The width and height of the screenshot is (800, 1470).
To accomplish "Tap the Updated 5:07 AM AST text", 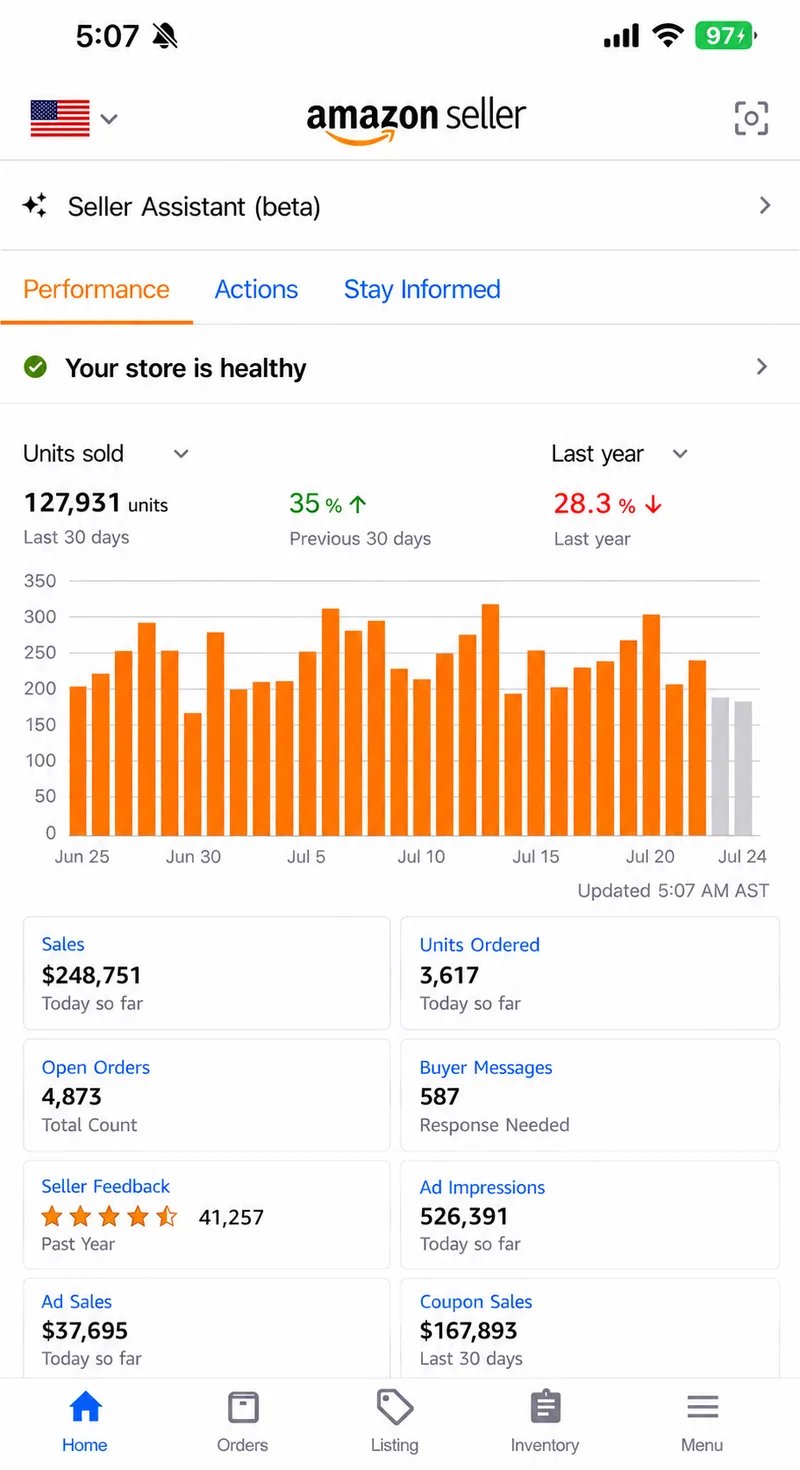I will point(673,890).
